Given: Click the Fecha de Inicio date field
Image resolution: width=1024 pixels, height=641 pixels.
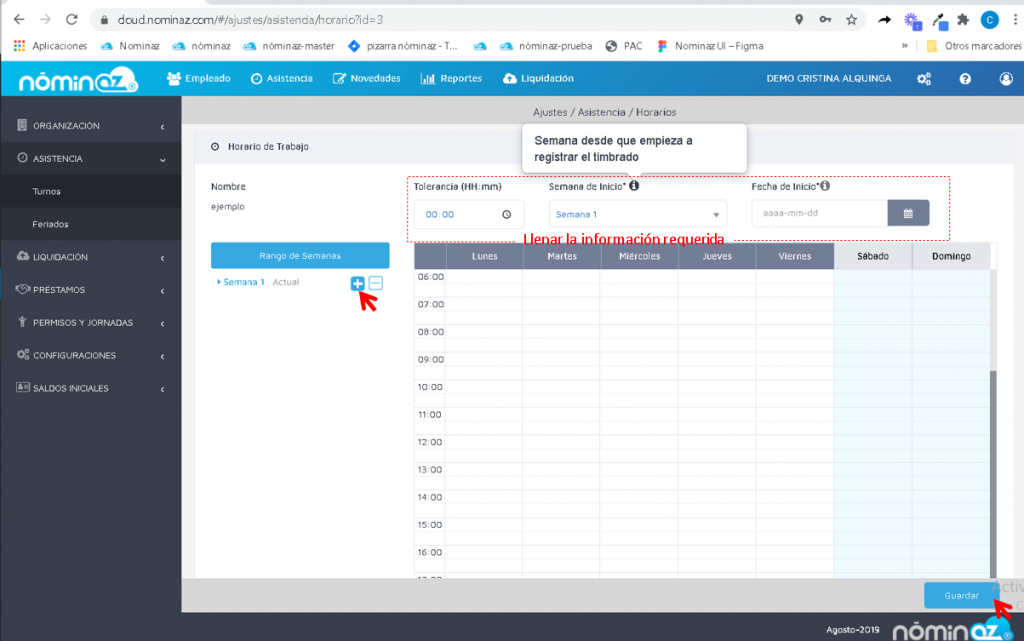Looking at the screenshot, I should click(x=820, y=213).
